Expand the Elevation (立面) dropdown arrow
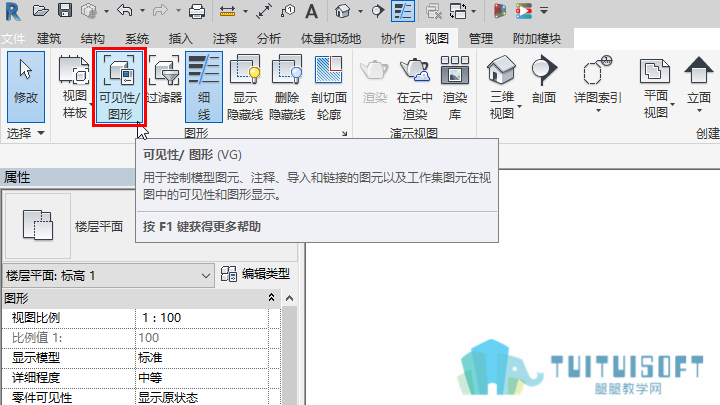Image resolution: width=720 pixels, height=405 pixels. tap(699, 111)
